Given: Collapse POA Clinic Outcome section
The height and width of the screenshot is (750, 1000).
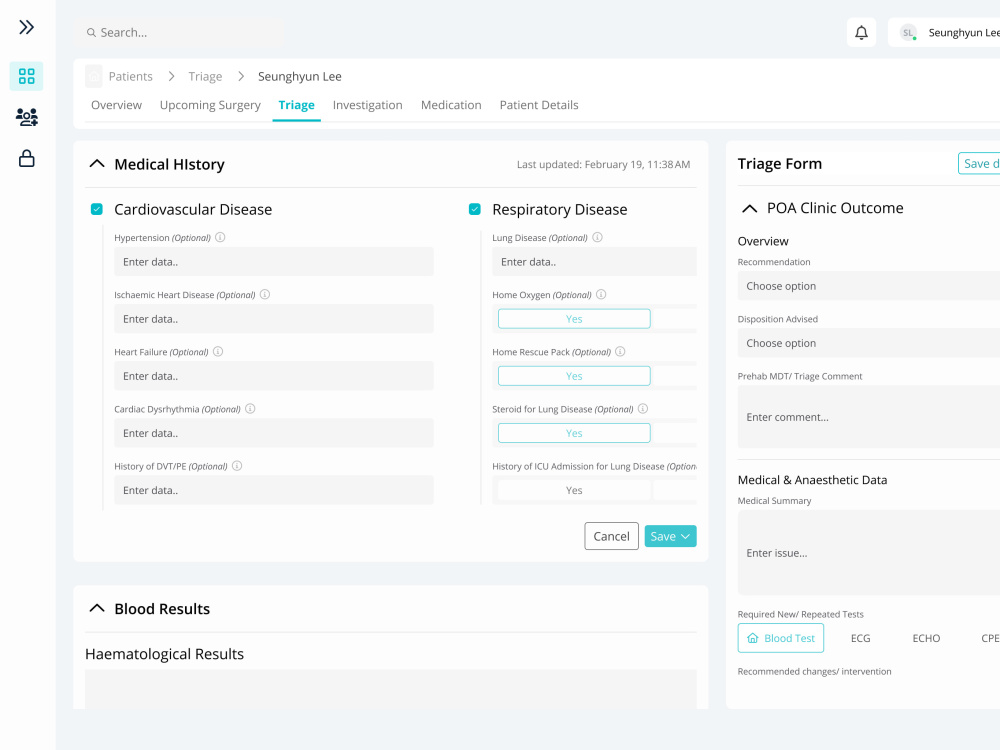Looking at the screenshot, I should point(750,209).
